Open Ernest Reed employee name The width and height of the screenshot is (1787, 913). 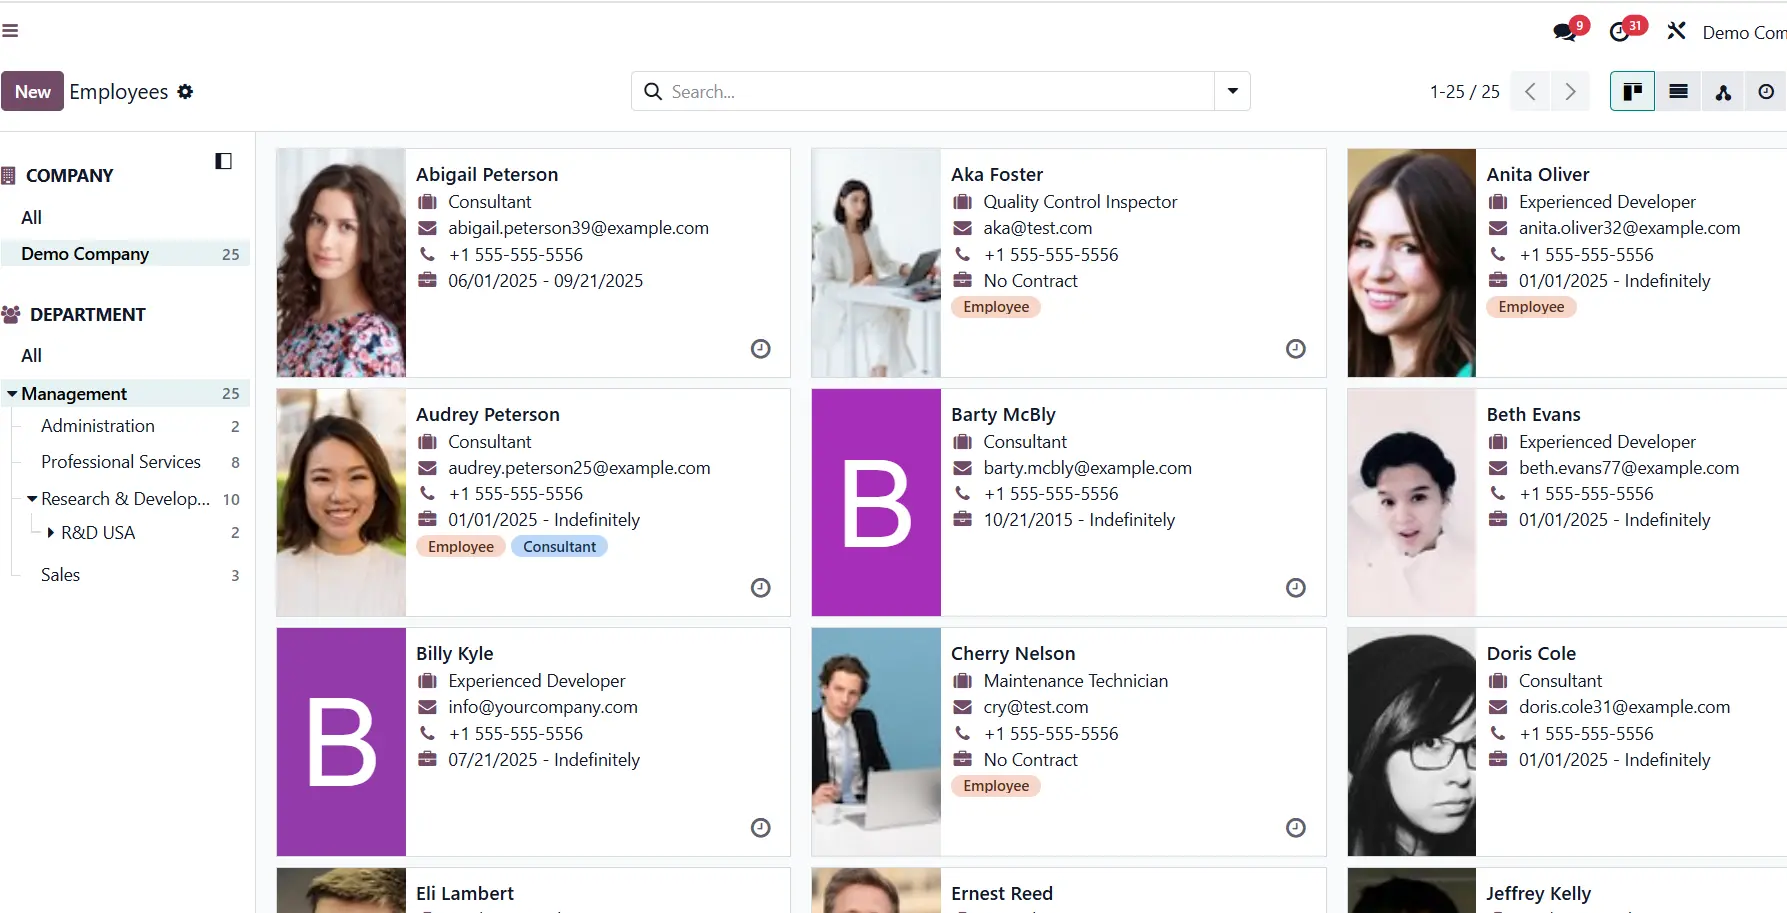pyautogui.click(x=1002, y=894)
